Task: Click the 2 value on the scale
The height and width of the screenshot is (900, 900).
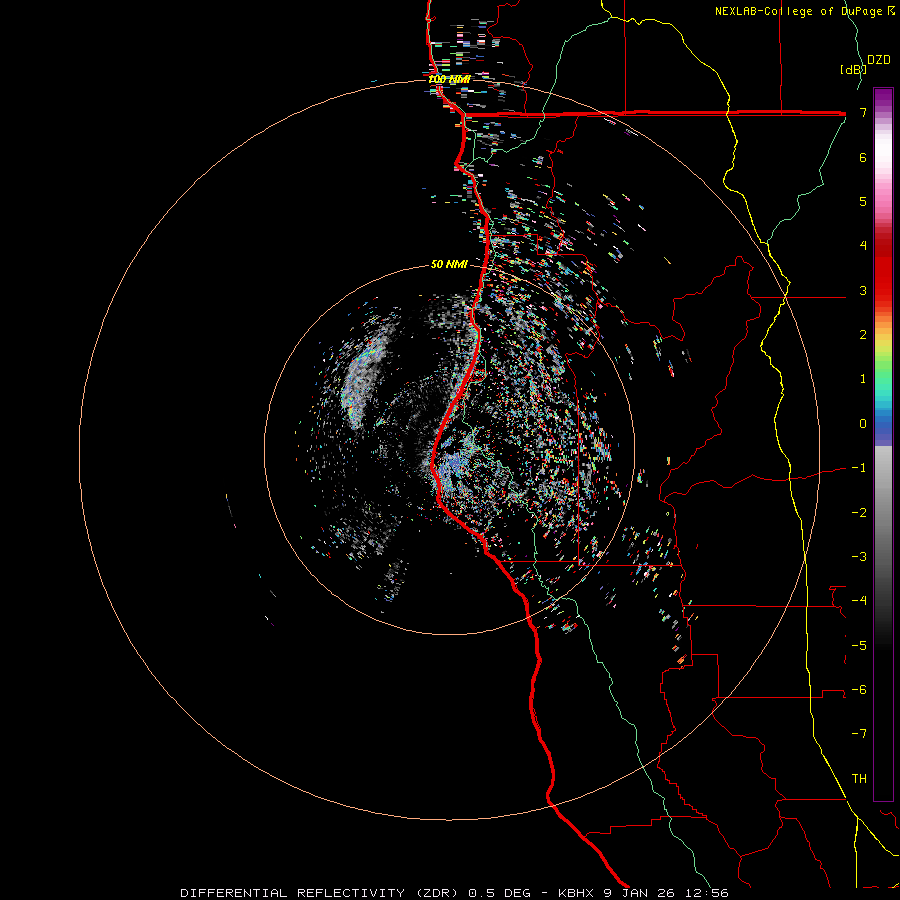Action: pos(863,335)
